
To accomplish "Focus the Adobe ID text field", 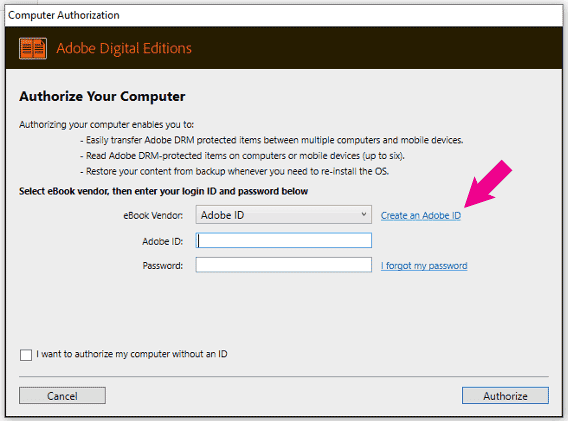I will click(x=284, y=240).
